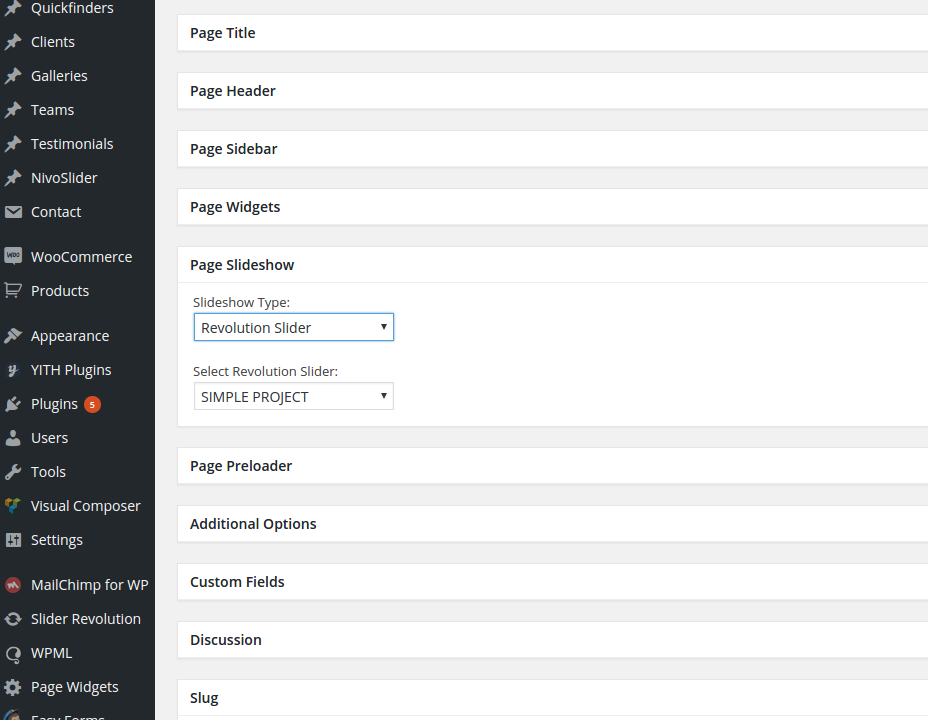This screenshot has height=720, width=928.
Task: Click the Slider Revolution refresh icon
Action: (x=13, y=619)
